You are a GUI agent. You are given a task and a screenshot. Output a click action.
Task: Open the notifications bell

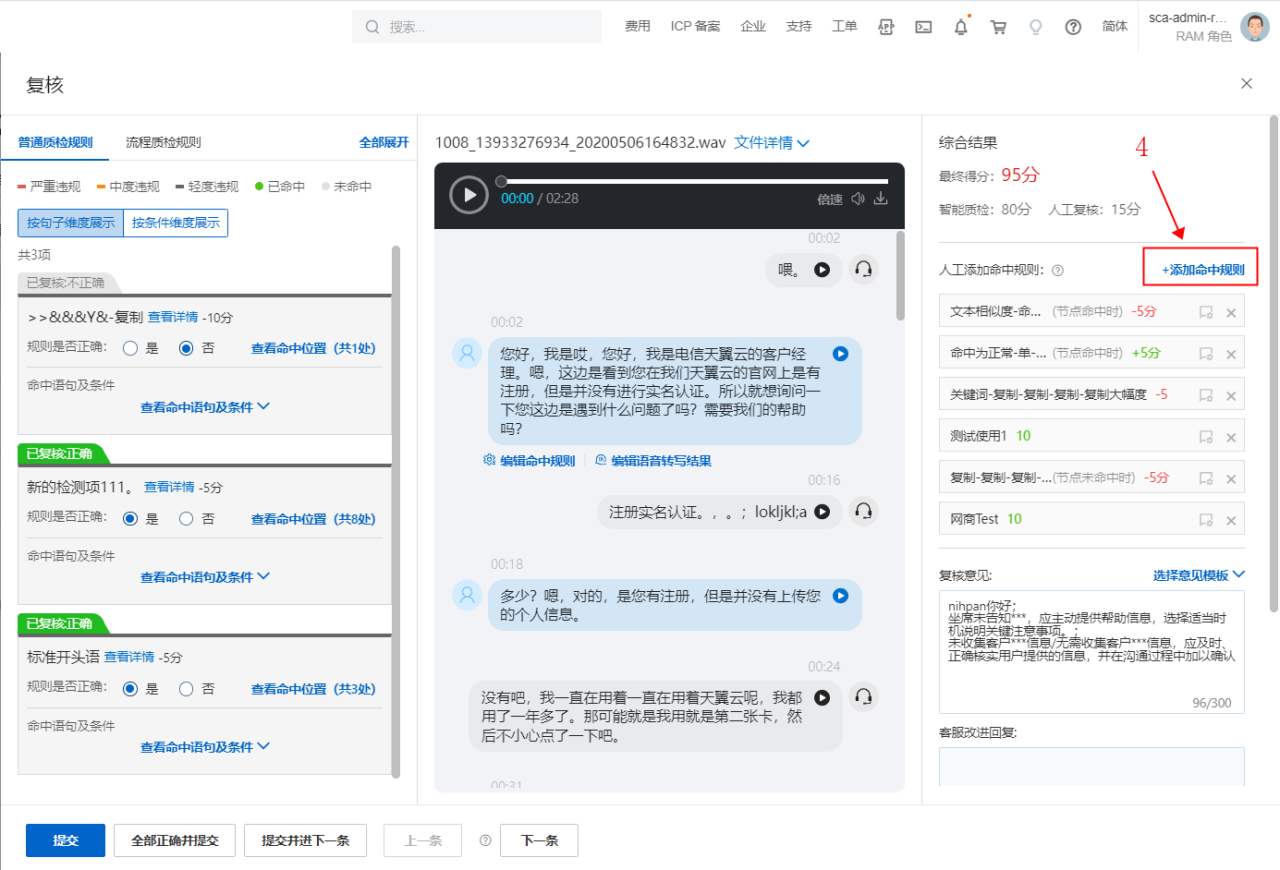(961, 27)
